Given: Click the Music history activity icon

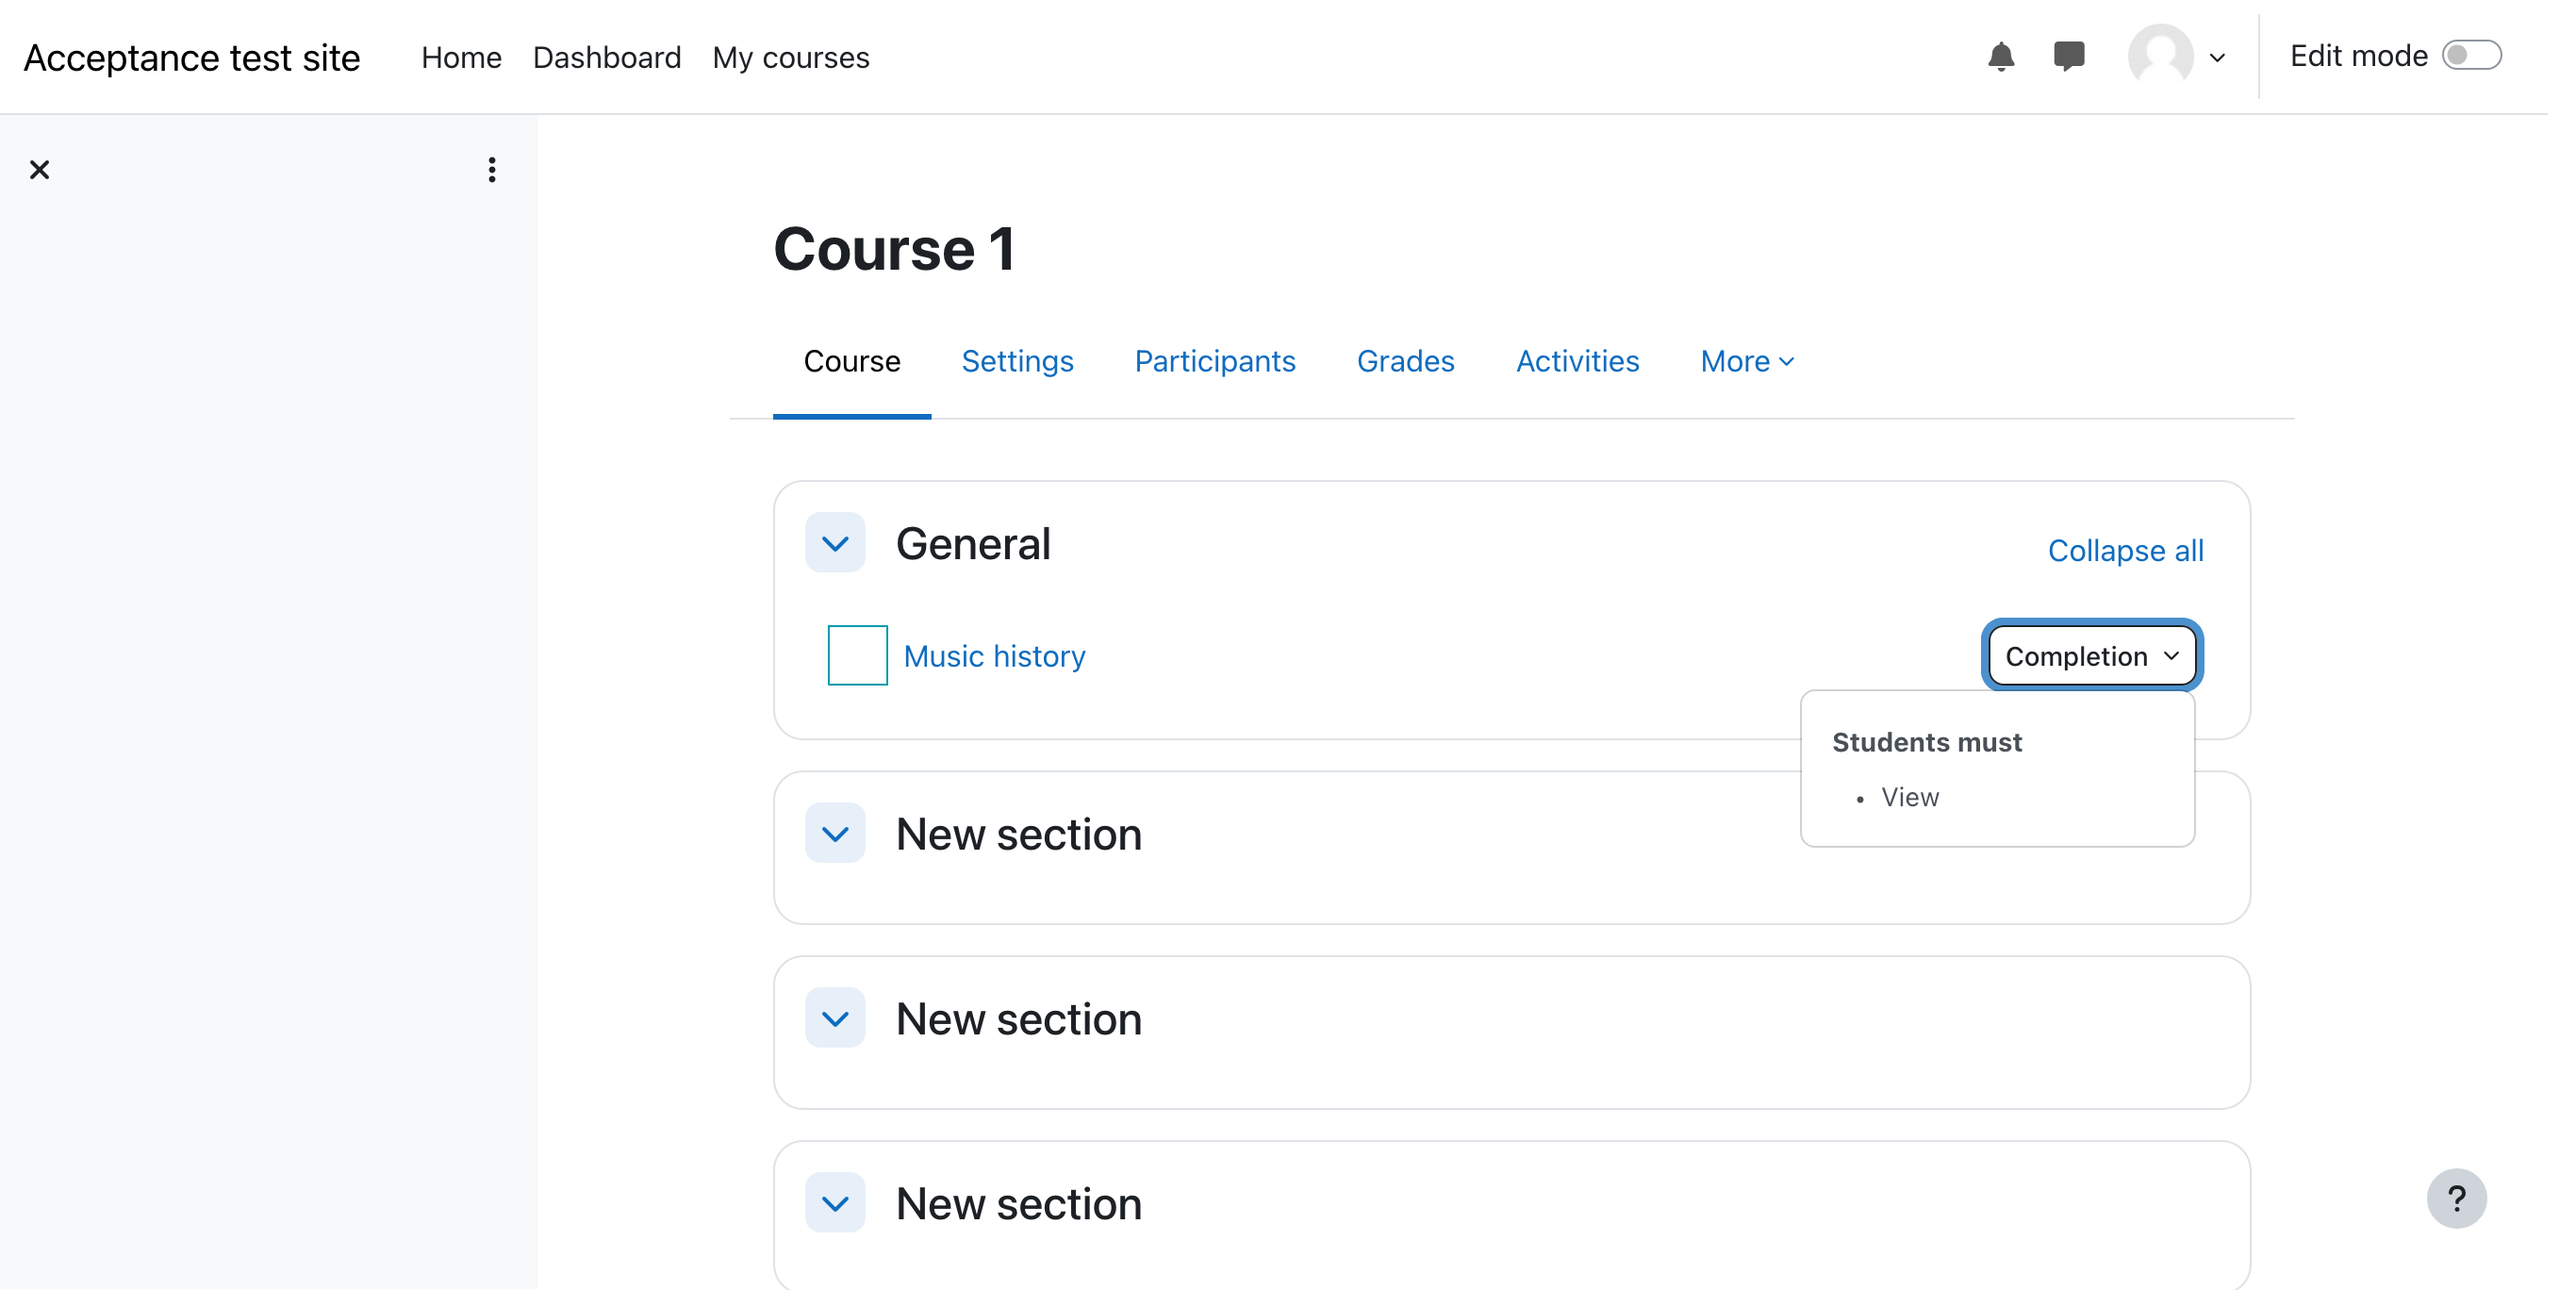Looking at the screenshot, I should [x=857, y=655].
